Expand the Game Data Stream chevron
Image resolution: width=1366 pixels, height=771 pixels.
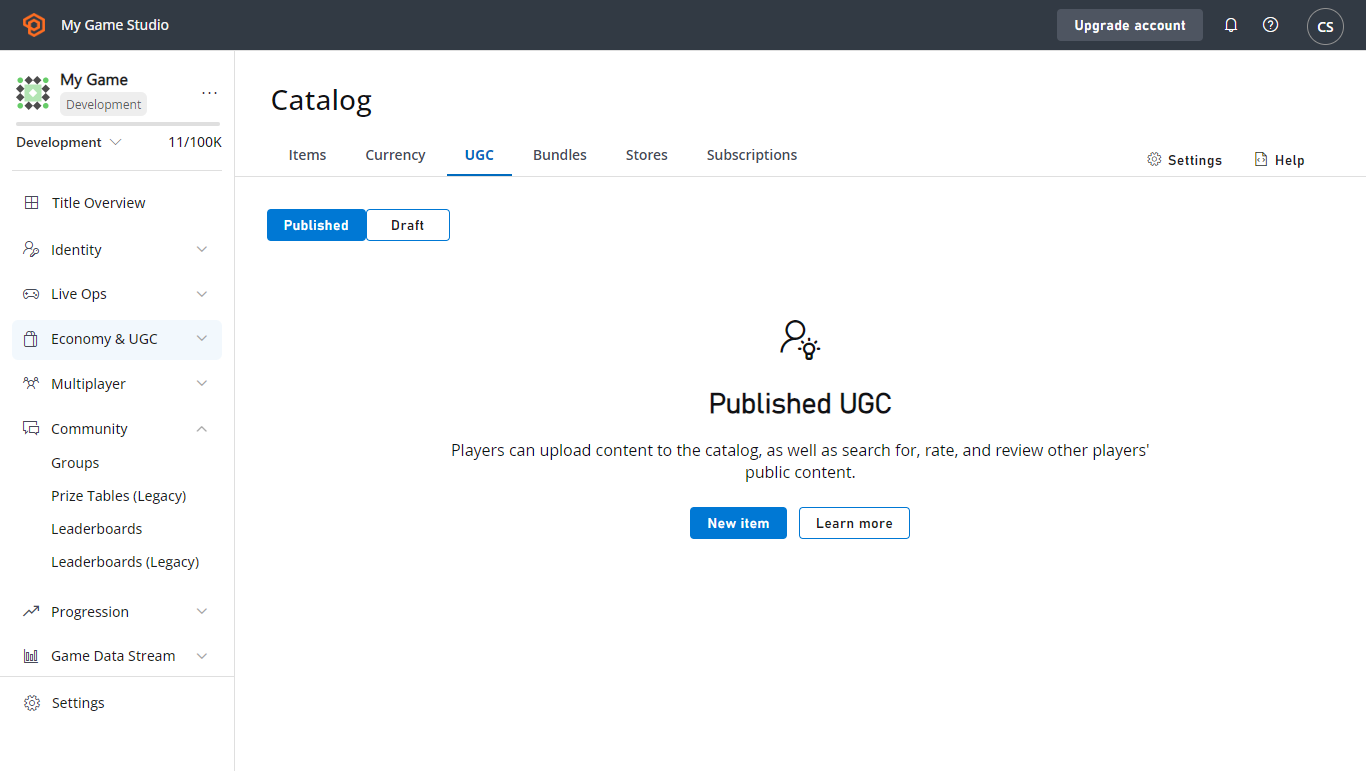point(202,656)
